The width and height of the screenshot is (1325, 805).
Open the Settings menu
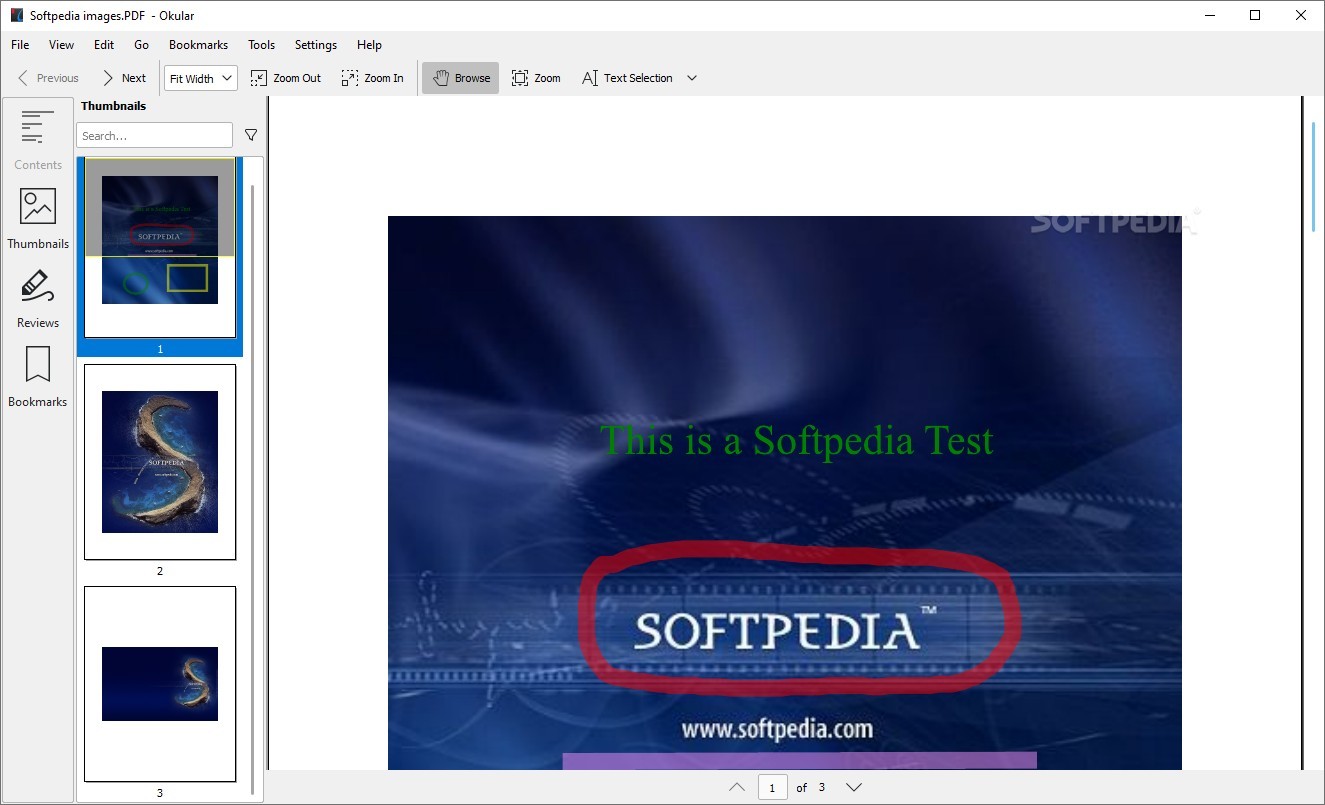click(316, 45)
